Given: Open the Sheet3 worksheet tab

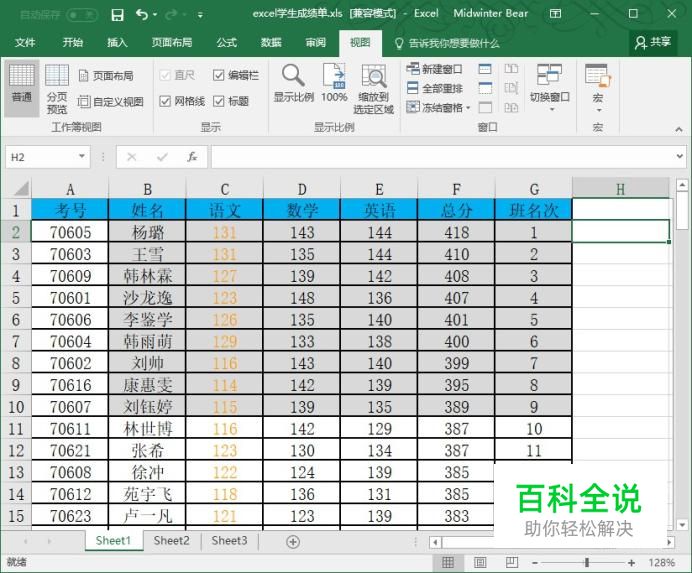Looking at the screenshot, I should point(229,541).
